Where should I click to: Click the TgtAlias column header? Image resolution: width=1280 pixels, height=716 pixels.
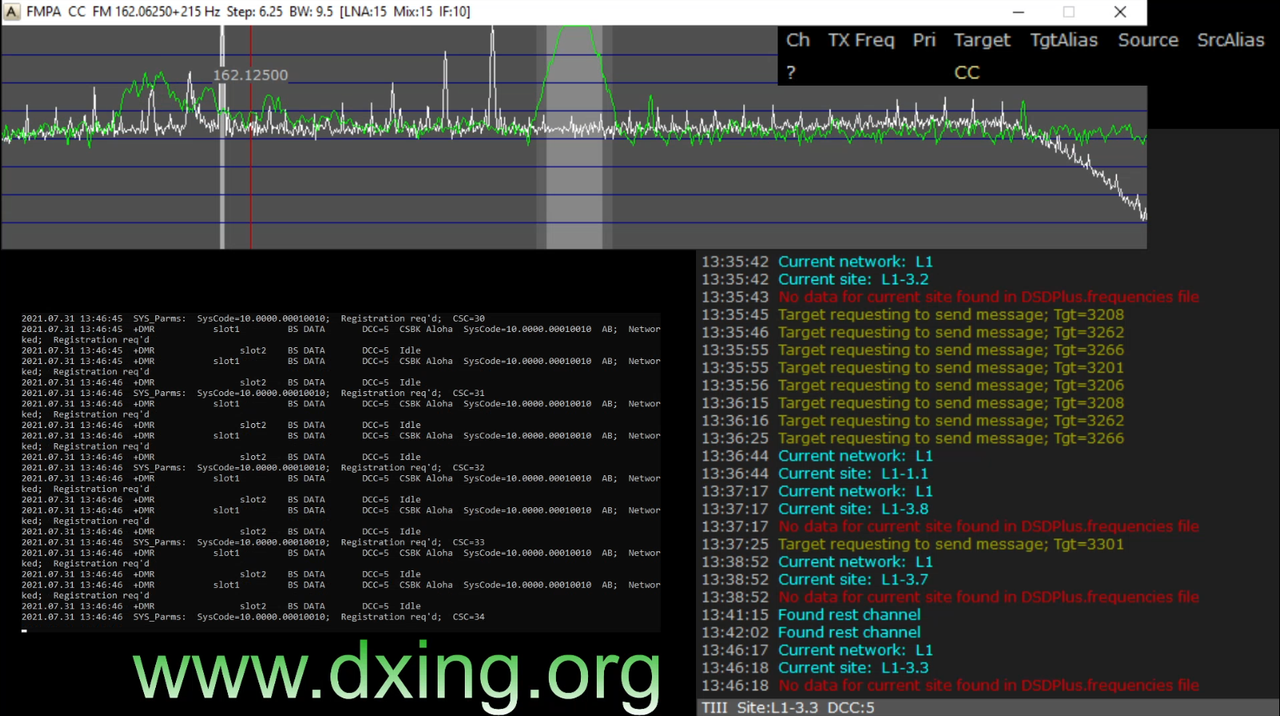point(1064,40)
